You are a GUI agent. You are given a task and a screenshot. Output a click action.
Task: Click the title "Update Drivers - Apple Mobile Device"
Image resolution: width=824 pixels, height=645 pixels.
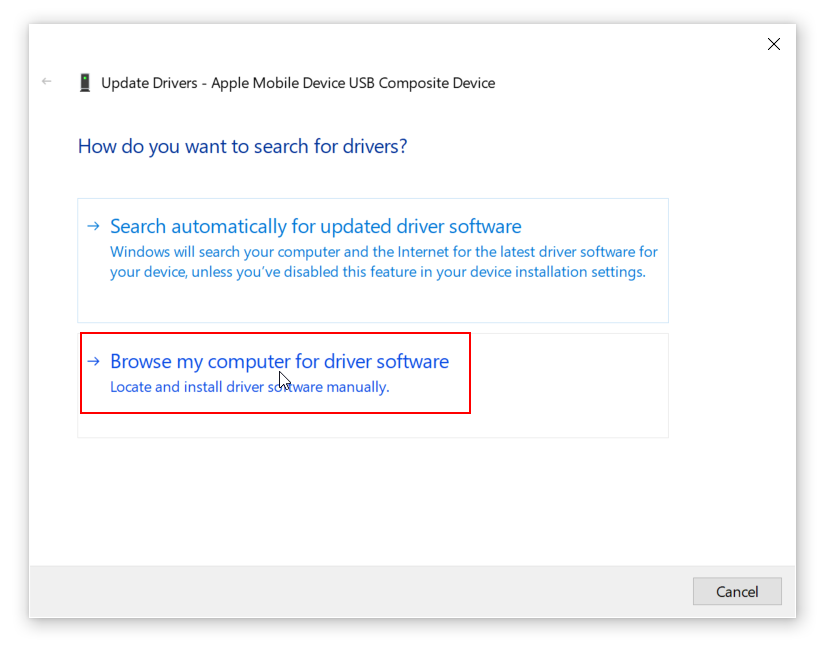(300, 82)
